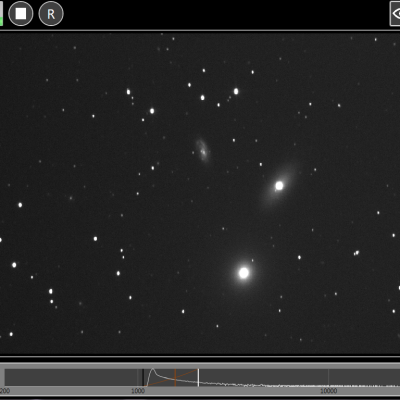This screenshot has height=400, width=400.
Task: Click the 10000 label on histogram scale
Action: [x=329, y=391]
